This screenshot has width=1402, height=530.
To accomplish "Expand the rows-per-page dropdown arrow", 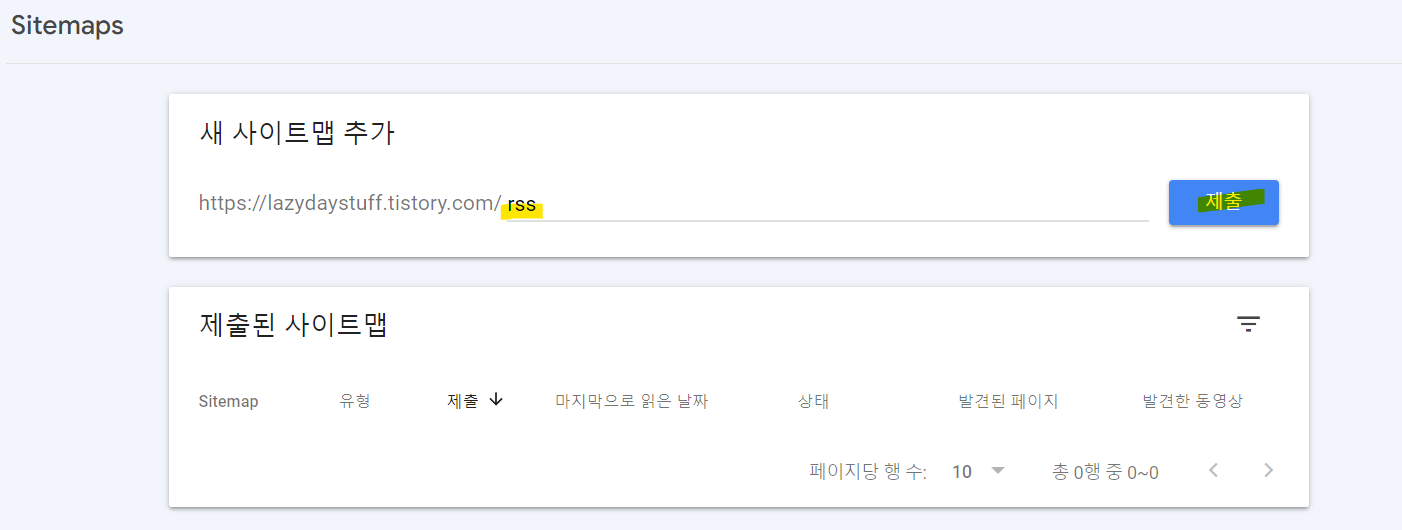I will (x=996, y=471).
